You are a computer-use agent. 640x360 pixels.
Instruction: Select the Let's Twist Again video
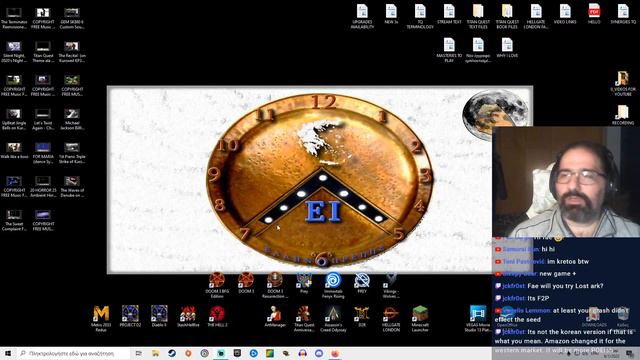43,119
